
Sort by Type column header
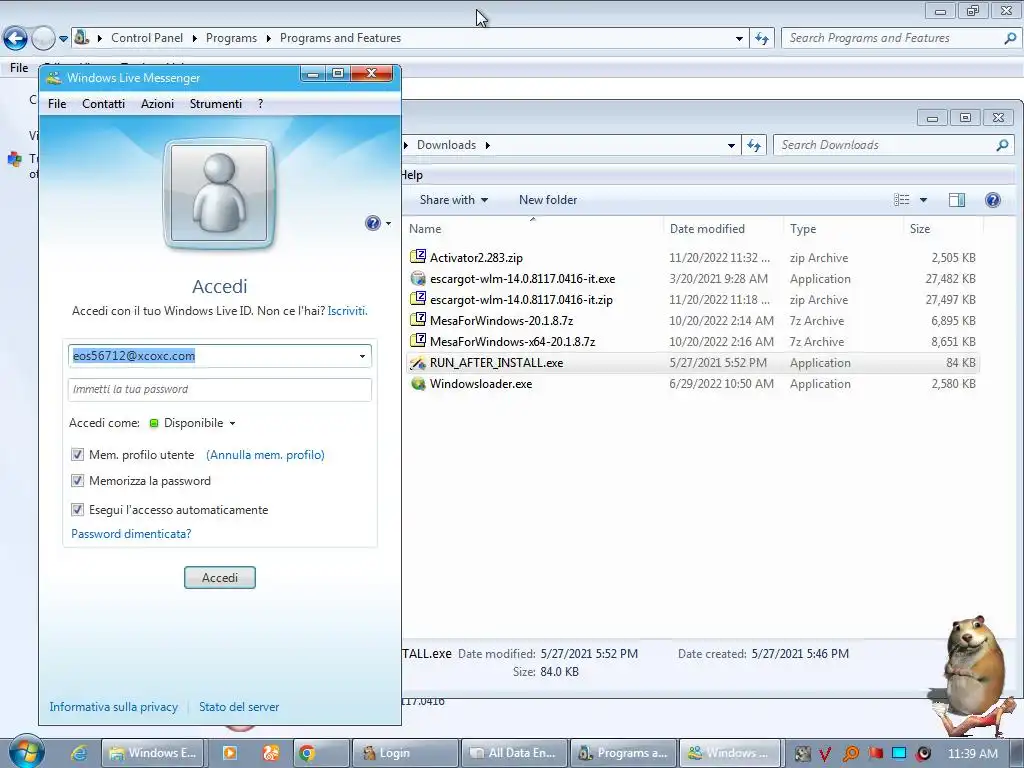[844, 229]
